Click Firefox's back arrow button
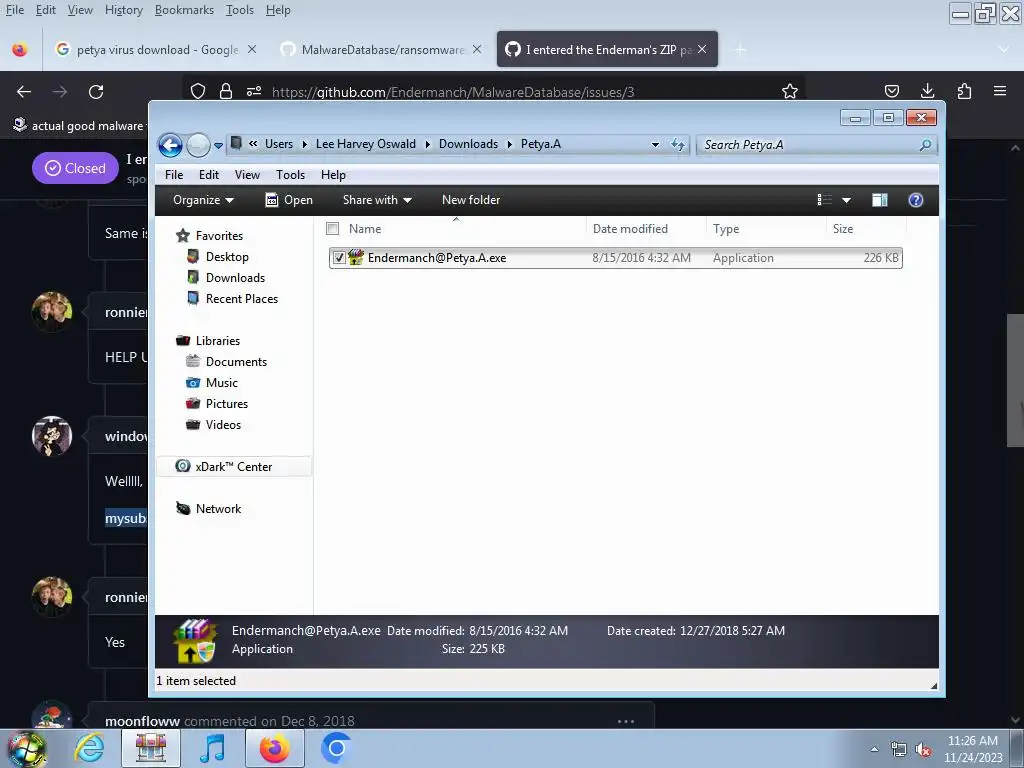This screenshot has height=768, width=1024. click(x=24, y=91)
